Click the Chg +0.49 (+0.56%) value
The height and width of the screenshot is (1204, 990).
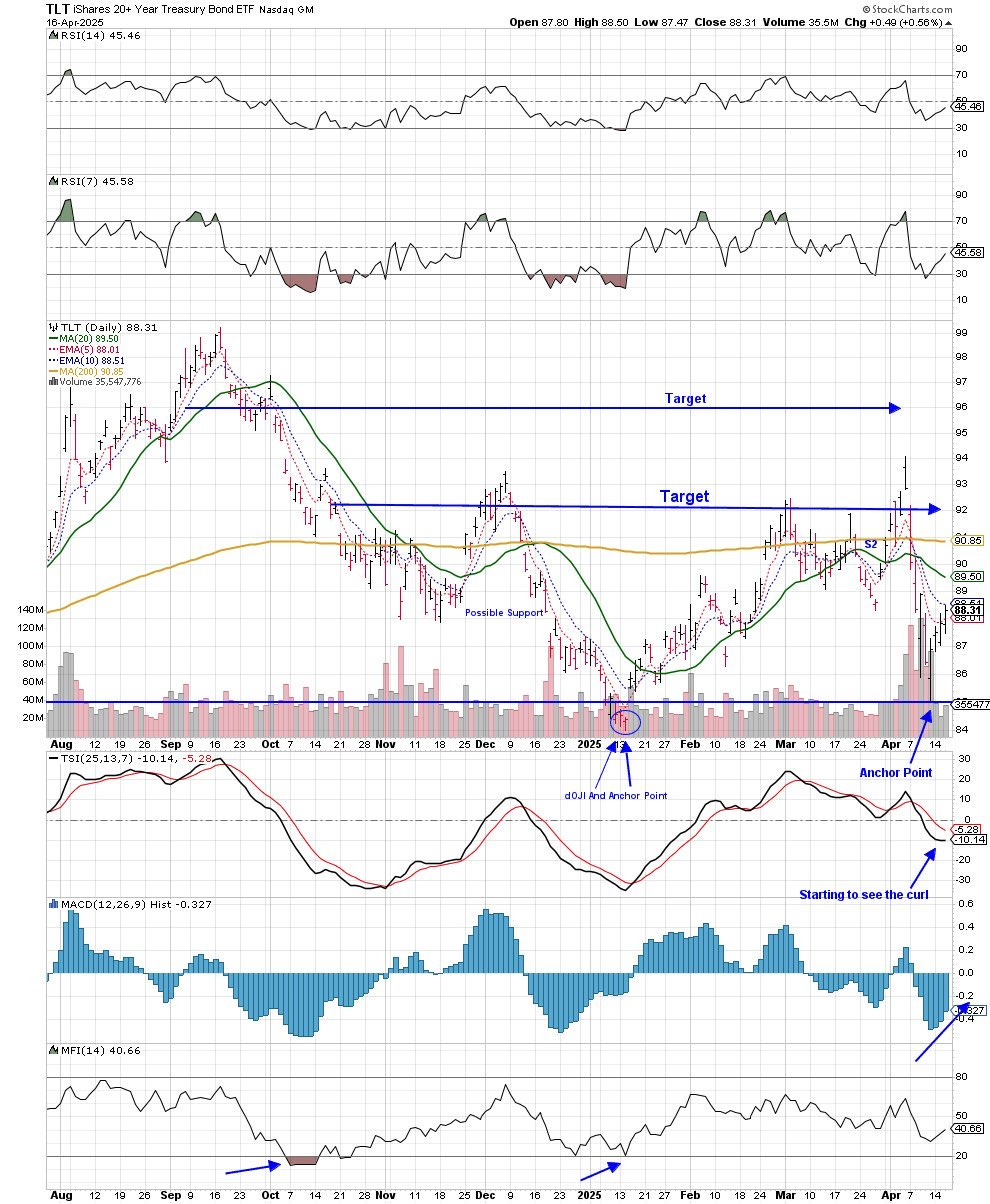pos(893,22)
